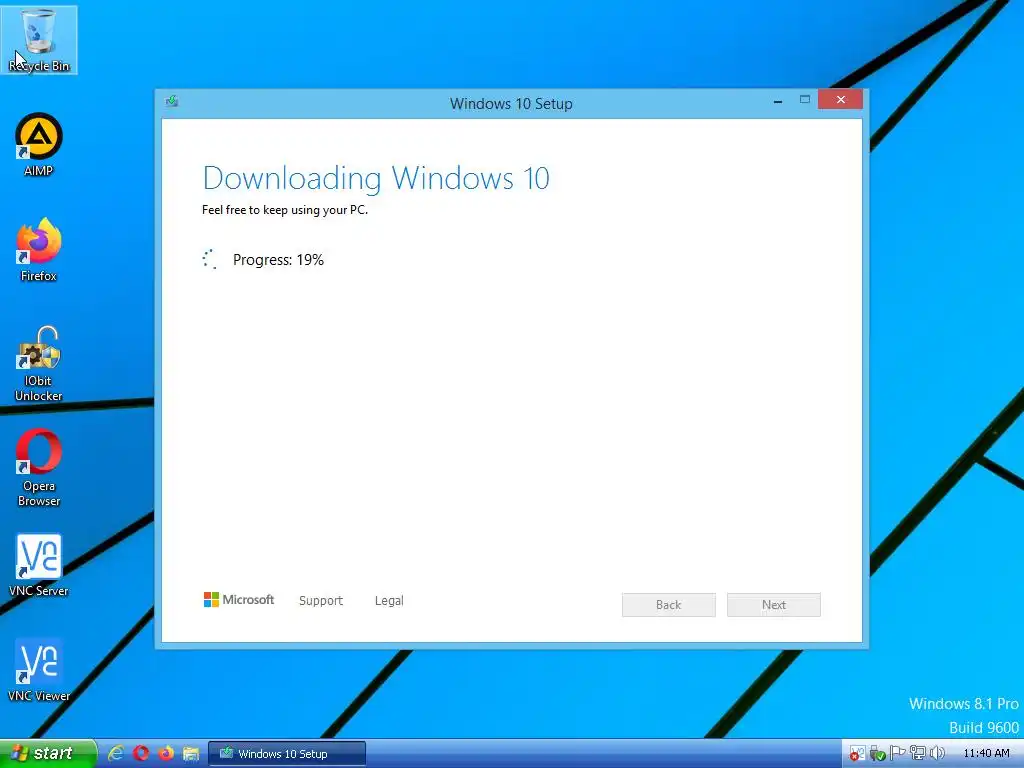Select the Opera Browser desktop shortcut
The width and height of the screenshot is (1024, 768).
coord(39,468)
